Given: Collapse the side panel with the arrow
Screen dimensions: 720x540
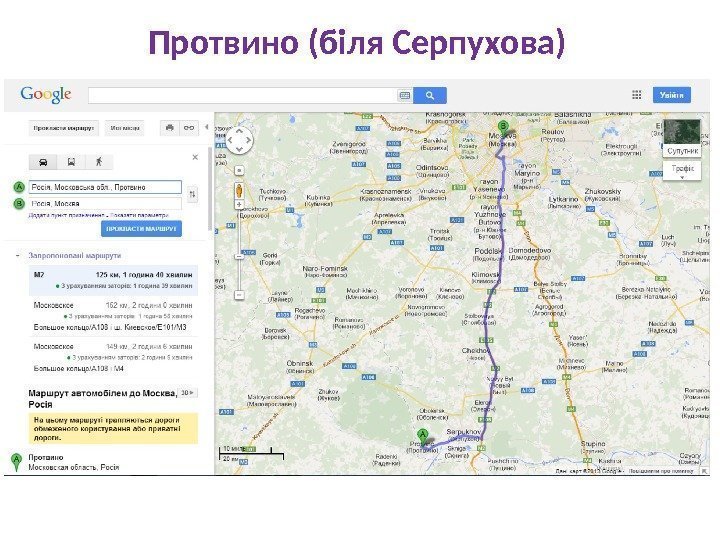Looking at the screenshot, I should (x=207, y=127).
